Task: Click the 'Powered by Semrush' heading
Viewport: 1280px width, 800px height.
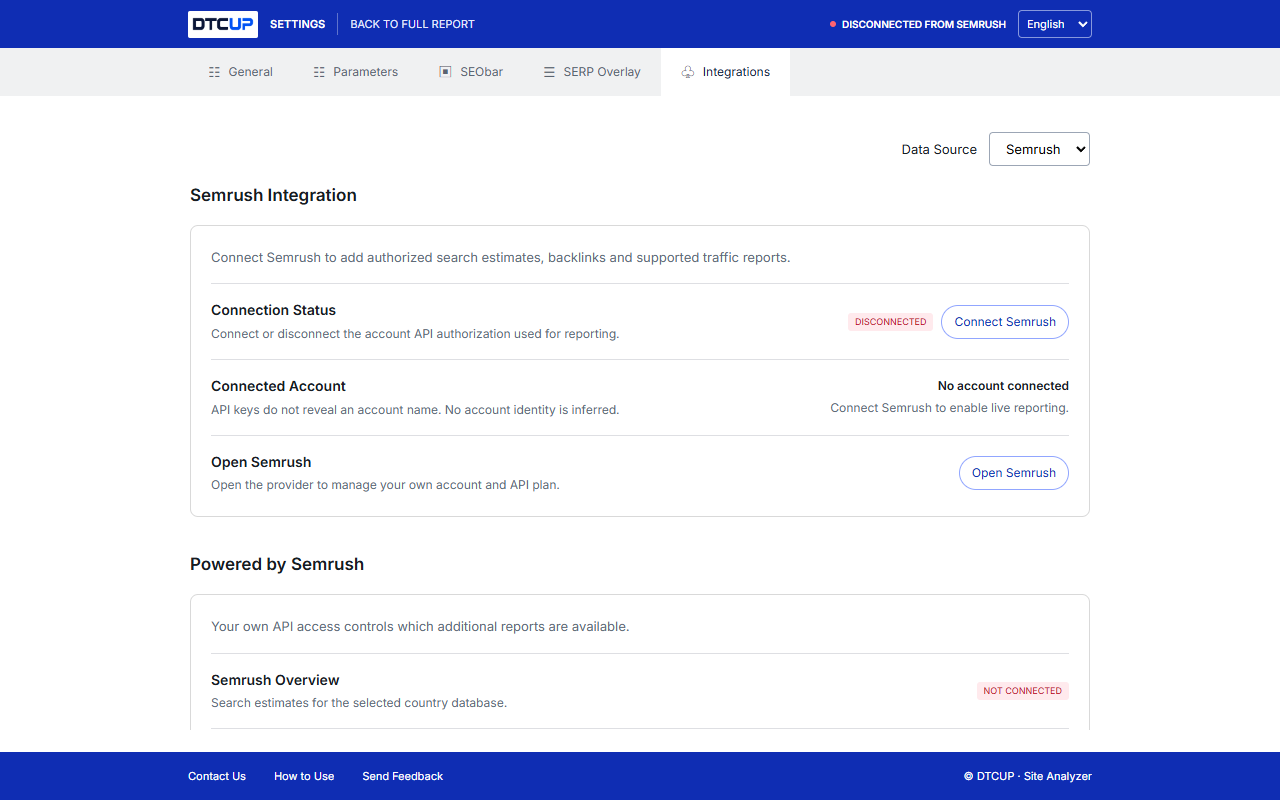Action: pos(277,564)
